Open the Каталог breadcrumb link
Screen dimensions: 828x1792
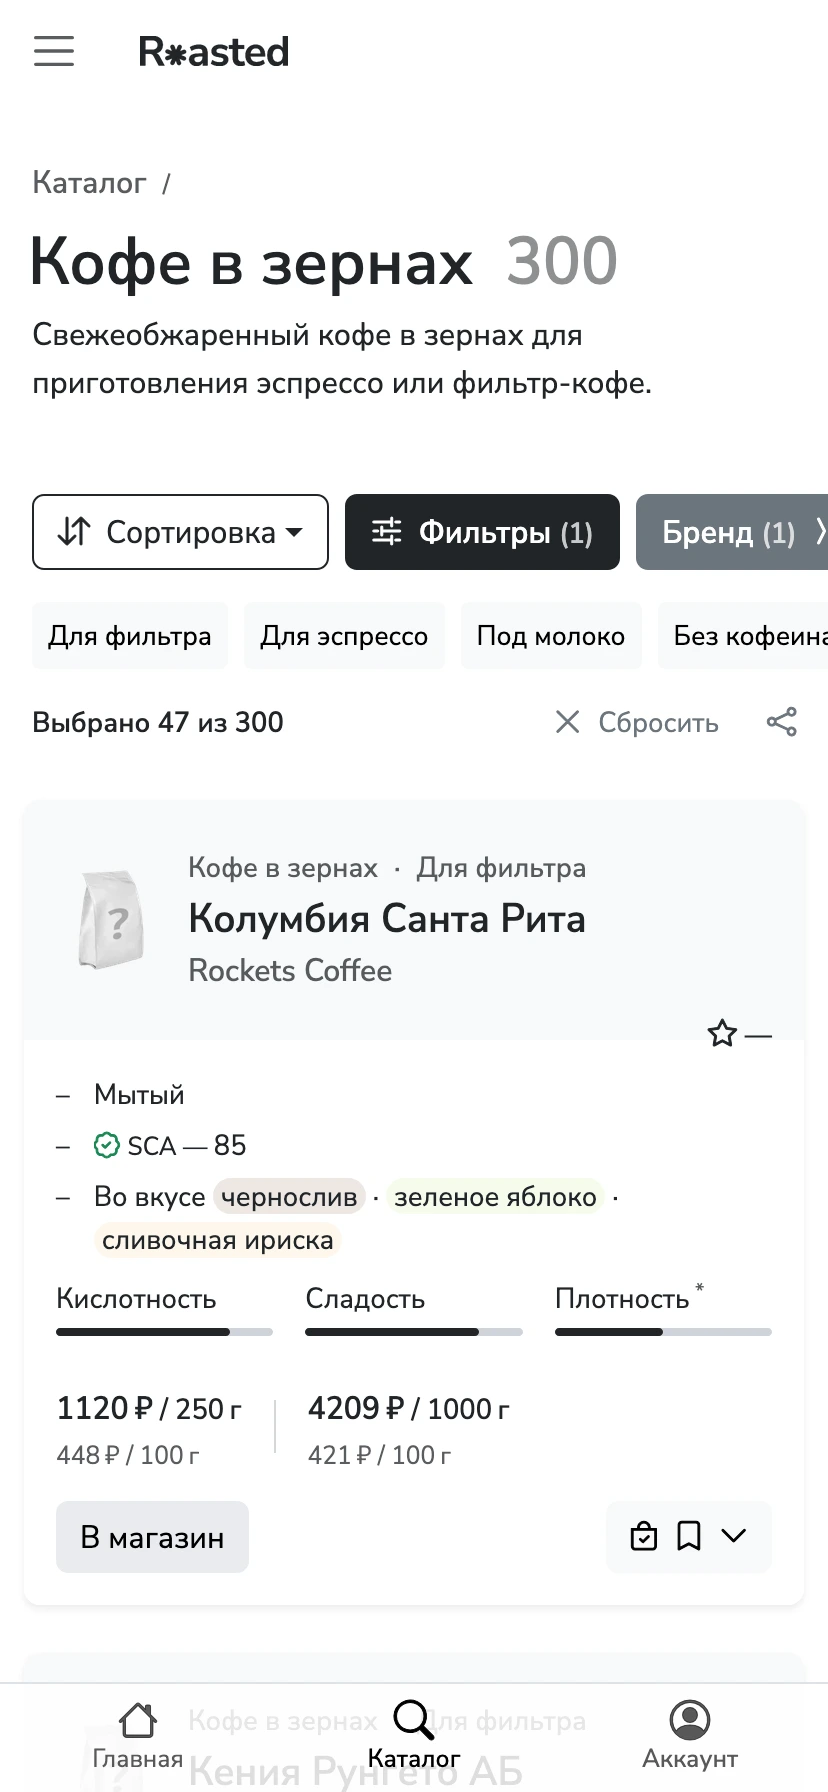(89, 183)
